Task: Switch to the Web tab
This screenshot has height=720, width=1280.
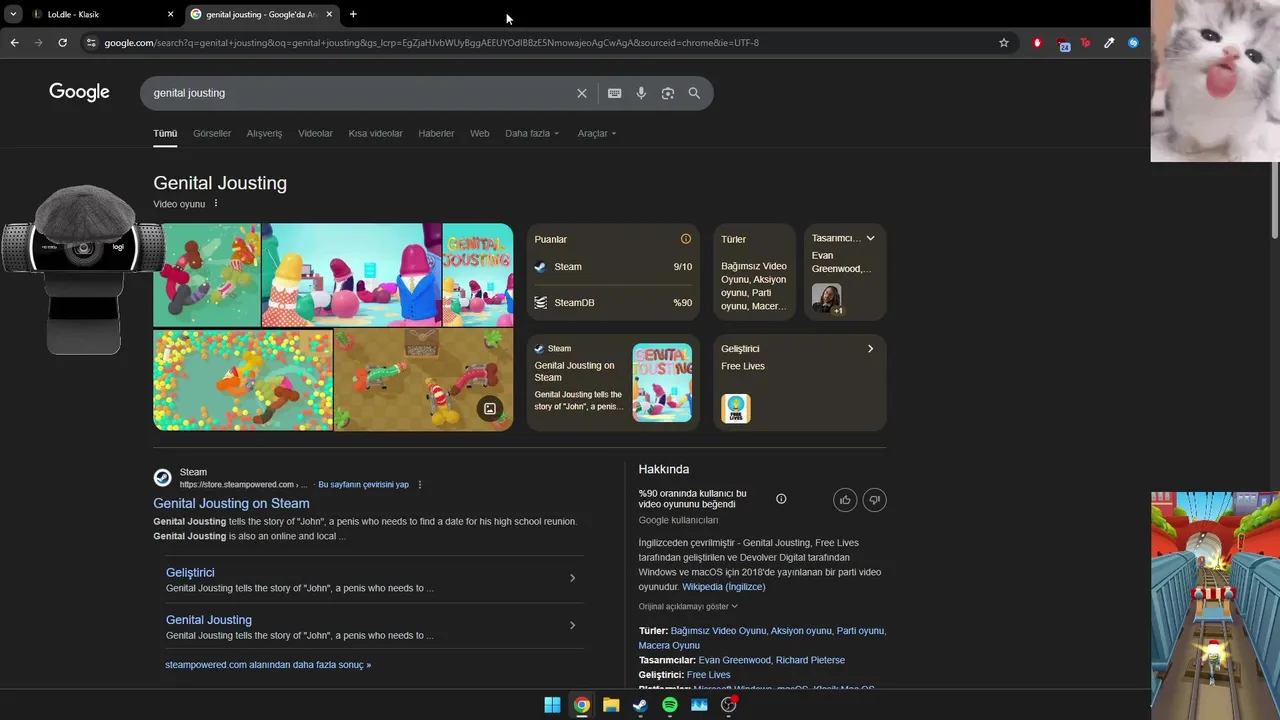Action: 480,133
